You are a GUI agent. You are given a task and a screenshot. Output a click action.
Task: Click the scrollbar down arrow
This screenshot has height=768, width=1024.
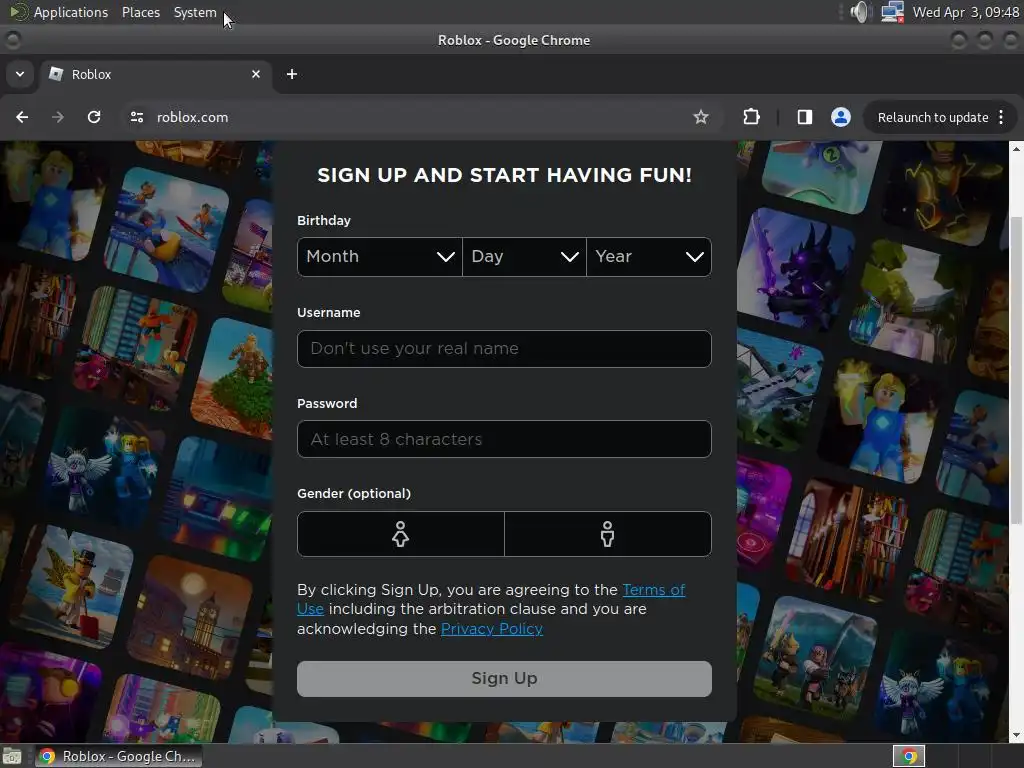click(1016, 735)
